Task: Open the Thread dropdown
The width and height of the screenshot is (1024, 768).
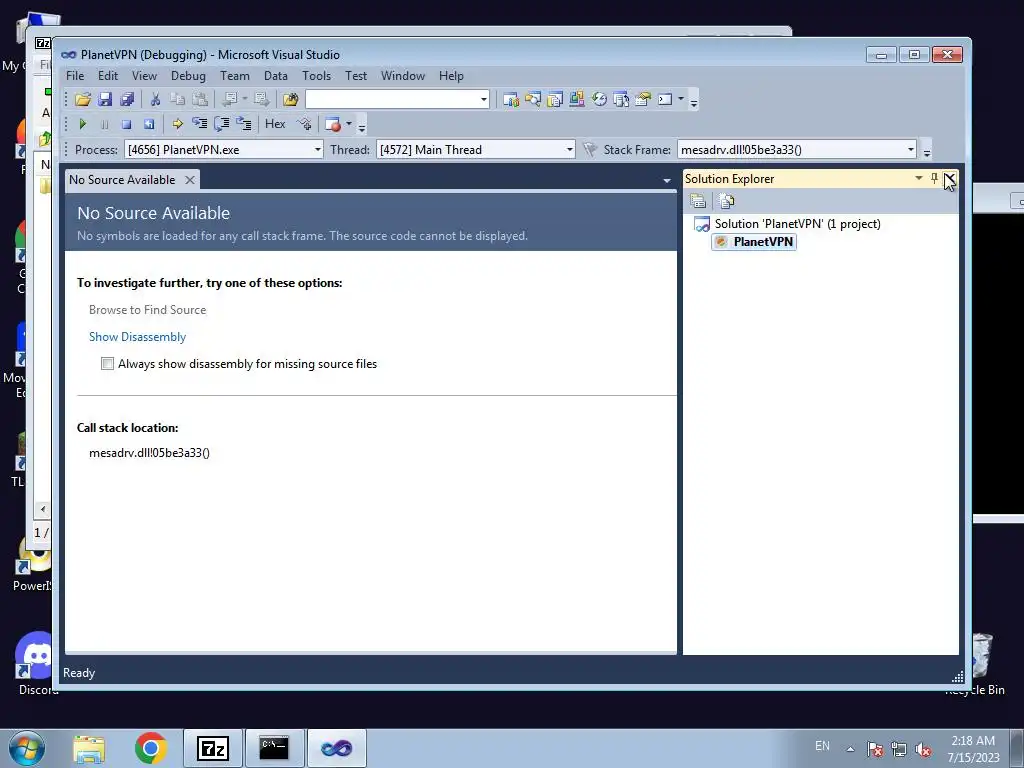Action: point(569,150)
